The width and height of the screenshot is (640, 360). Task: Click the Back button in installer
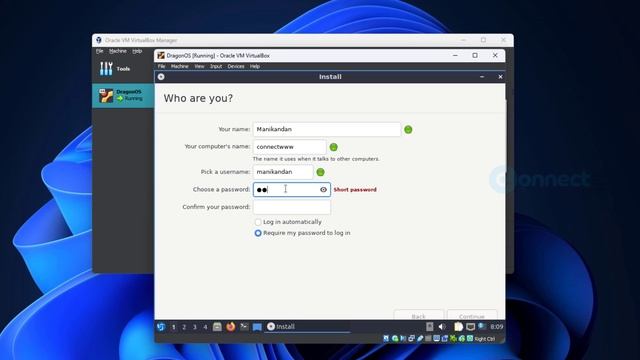[418, 316]
